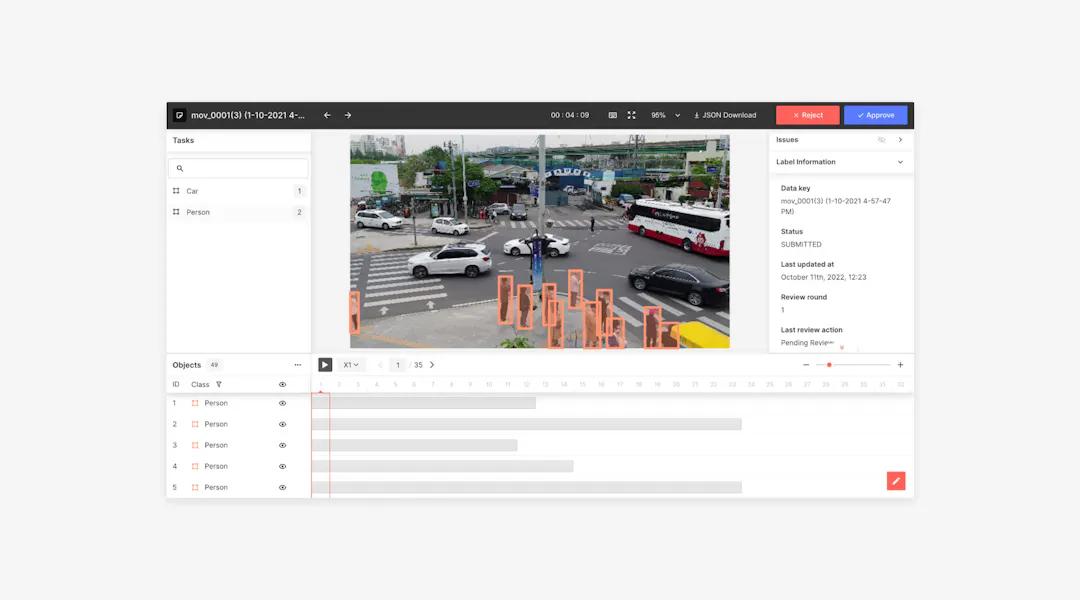Screen dimensions: 1080x600
Task: Play the video sequence
Action: click(325, 365)
